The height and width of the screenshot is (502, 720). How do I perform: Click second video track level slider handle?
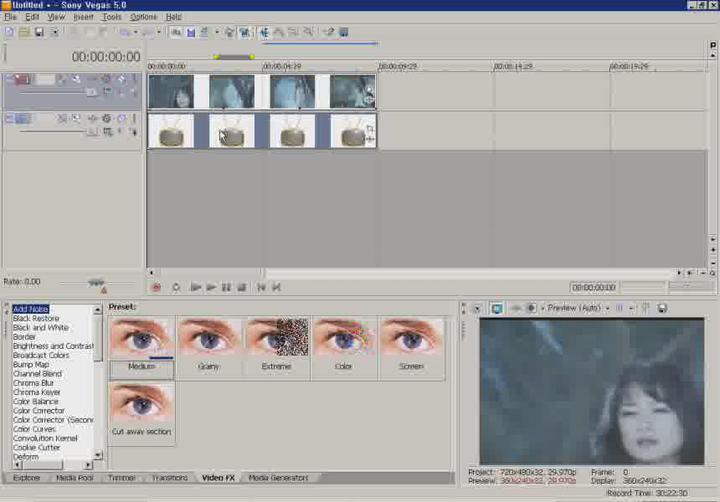(x=91, y=132)
